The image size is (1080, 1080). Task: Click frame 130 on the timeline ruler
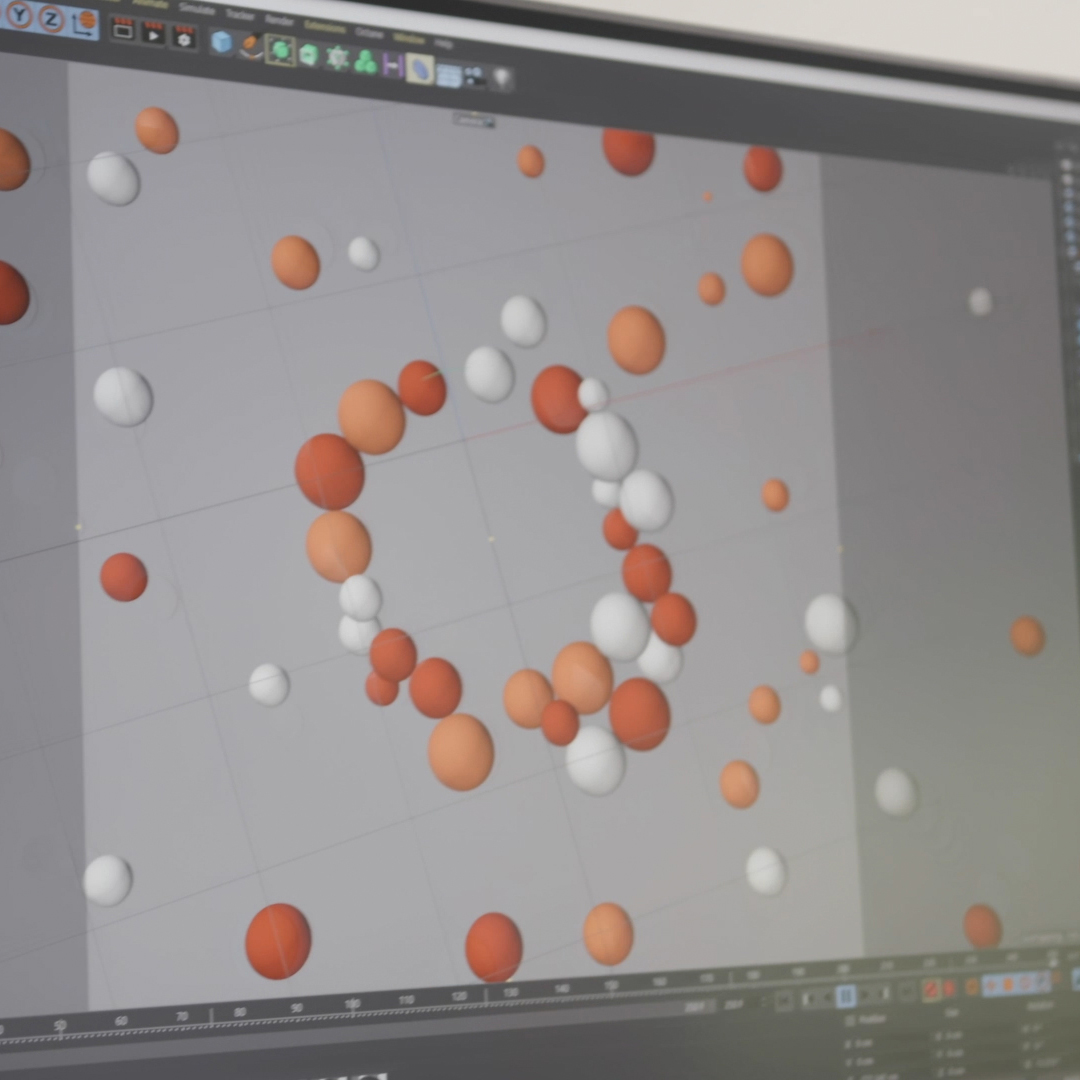click(510, 992)
